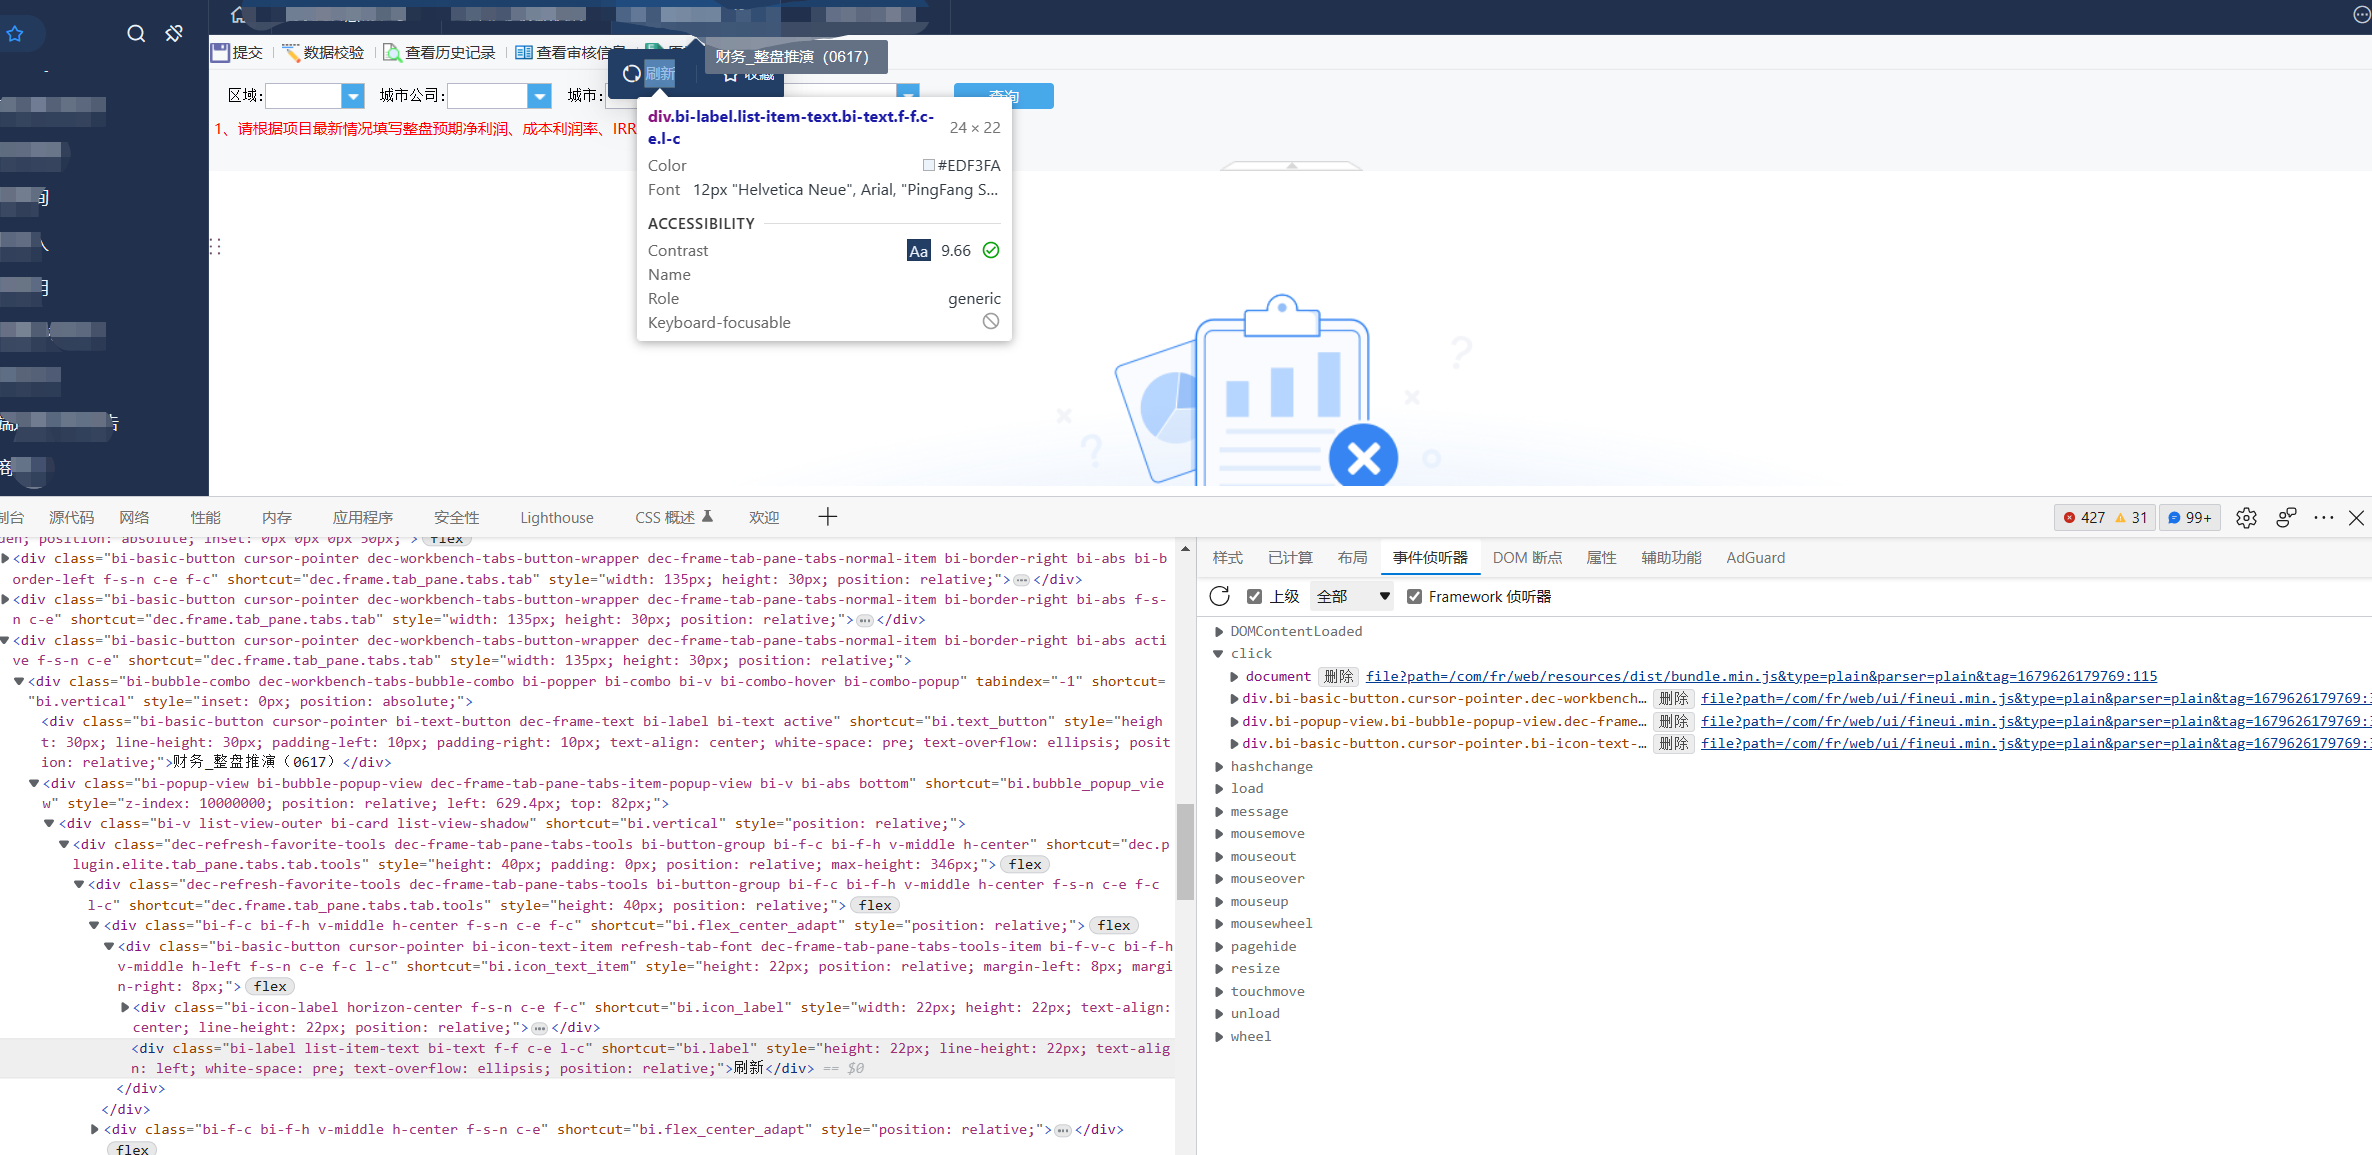Screen dimensions: 2372x1155
Task: Click the Aa contrast swatch in tooltip
Action: 918,251
